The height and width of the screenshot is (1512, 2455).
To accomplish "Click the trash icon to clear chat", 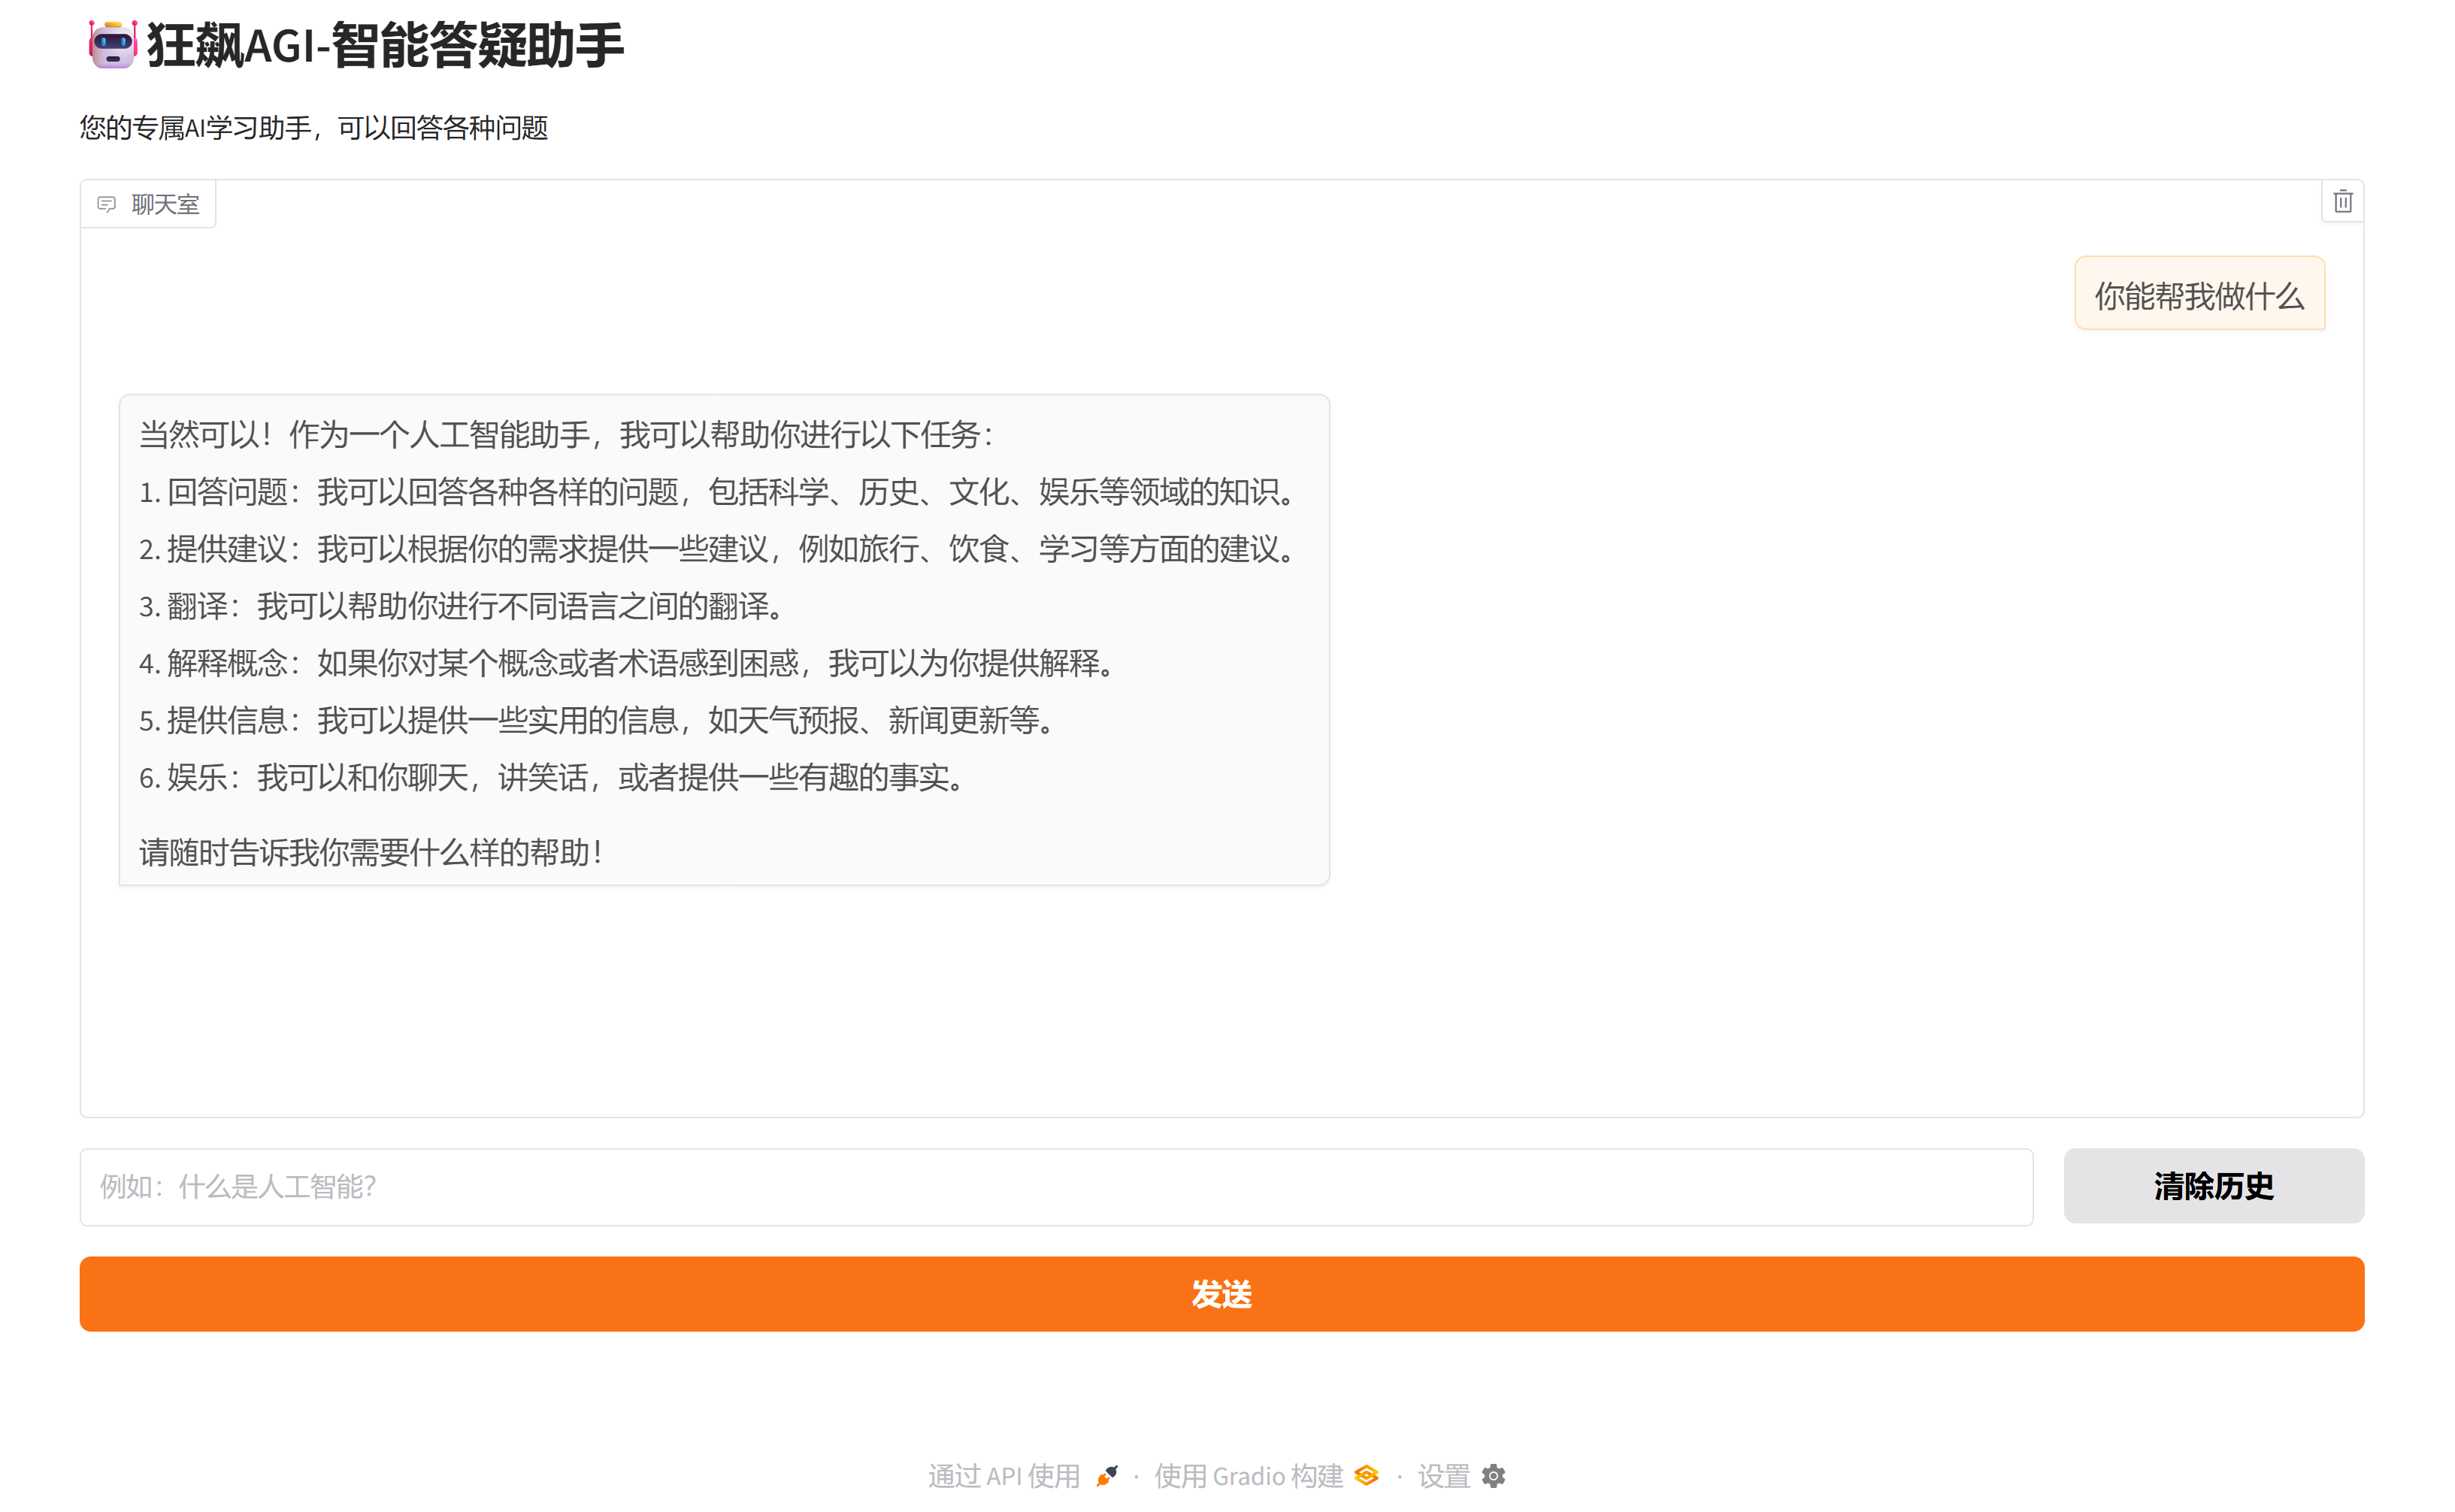I will (x=2342, y=202).
